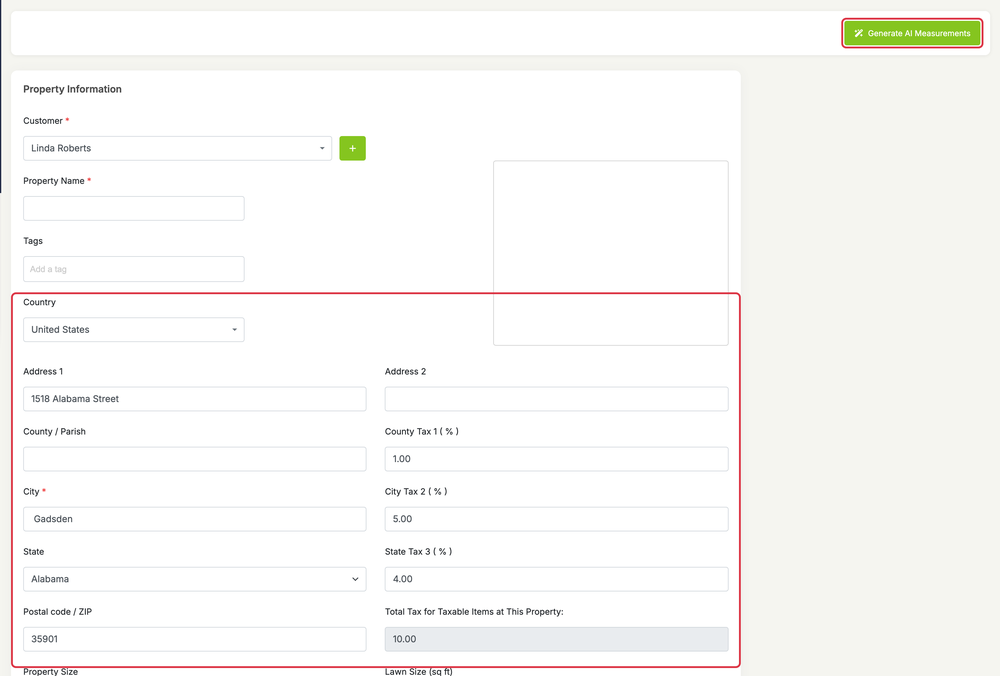This screenshot has height=676, width=1000.
Task: Click the Property Information heading
Action: tap(72, 89)
